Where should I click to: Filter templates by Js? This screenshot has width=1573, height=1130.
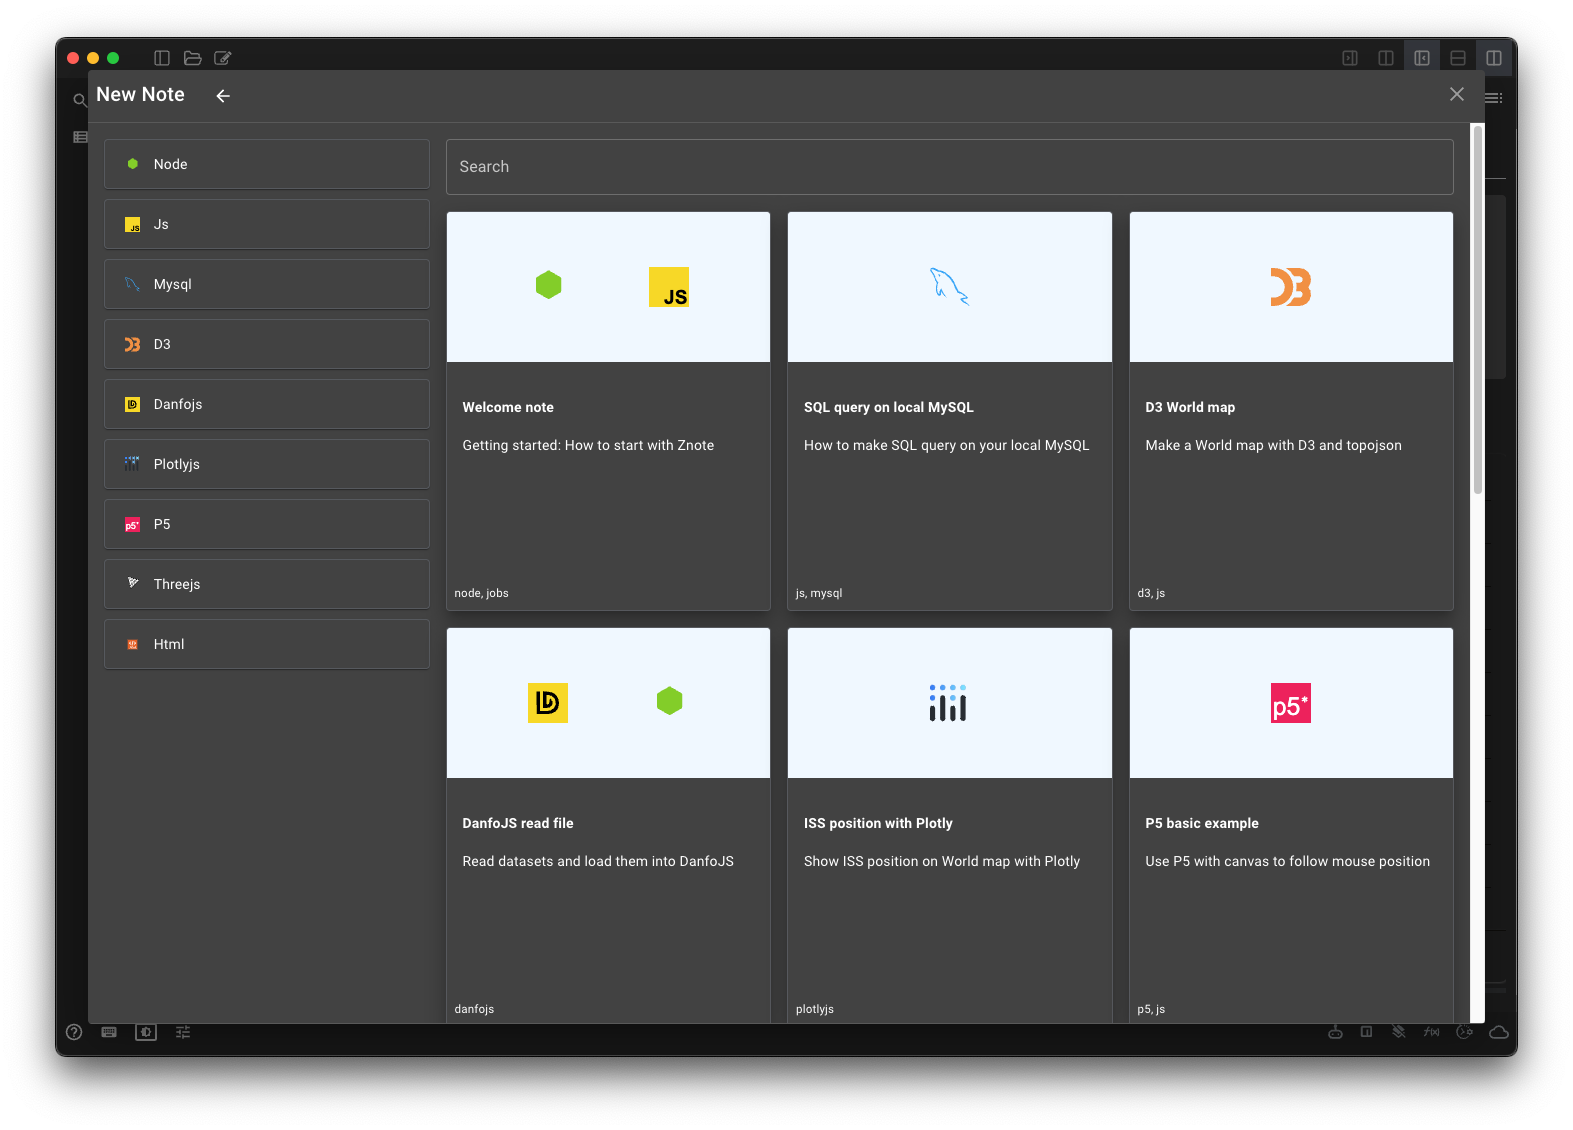267,224
